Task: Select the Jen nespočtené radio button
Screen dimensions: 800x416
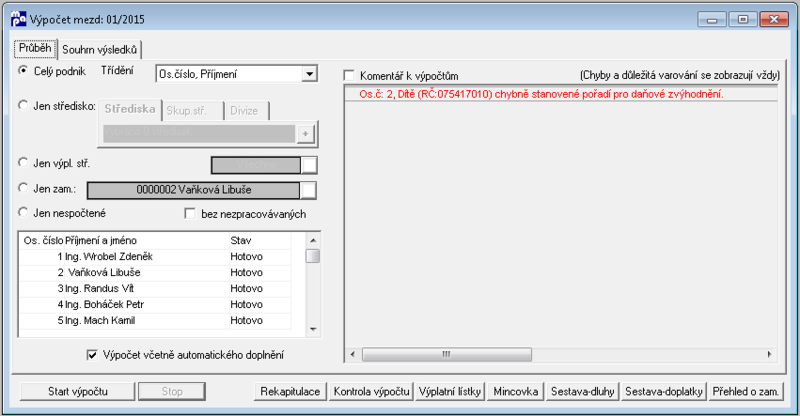Action: [23, 212]
